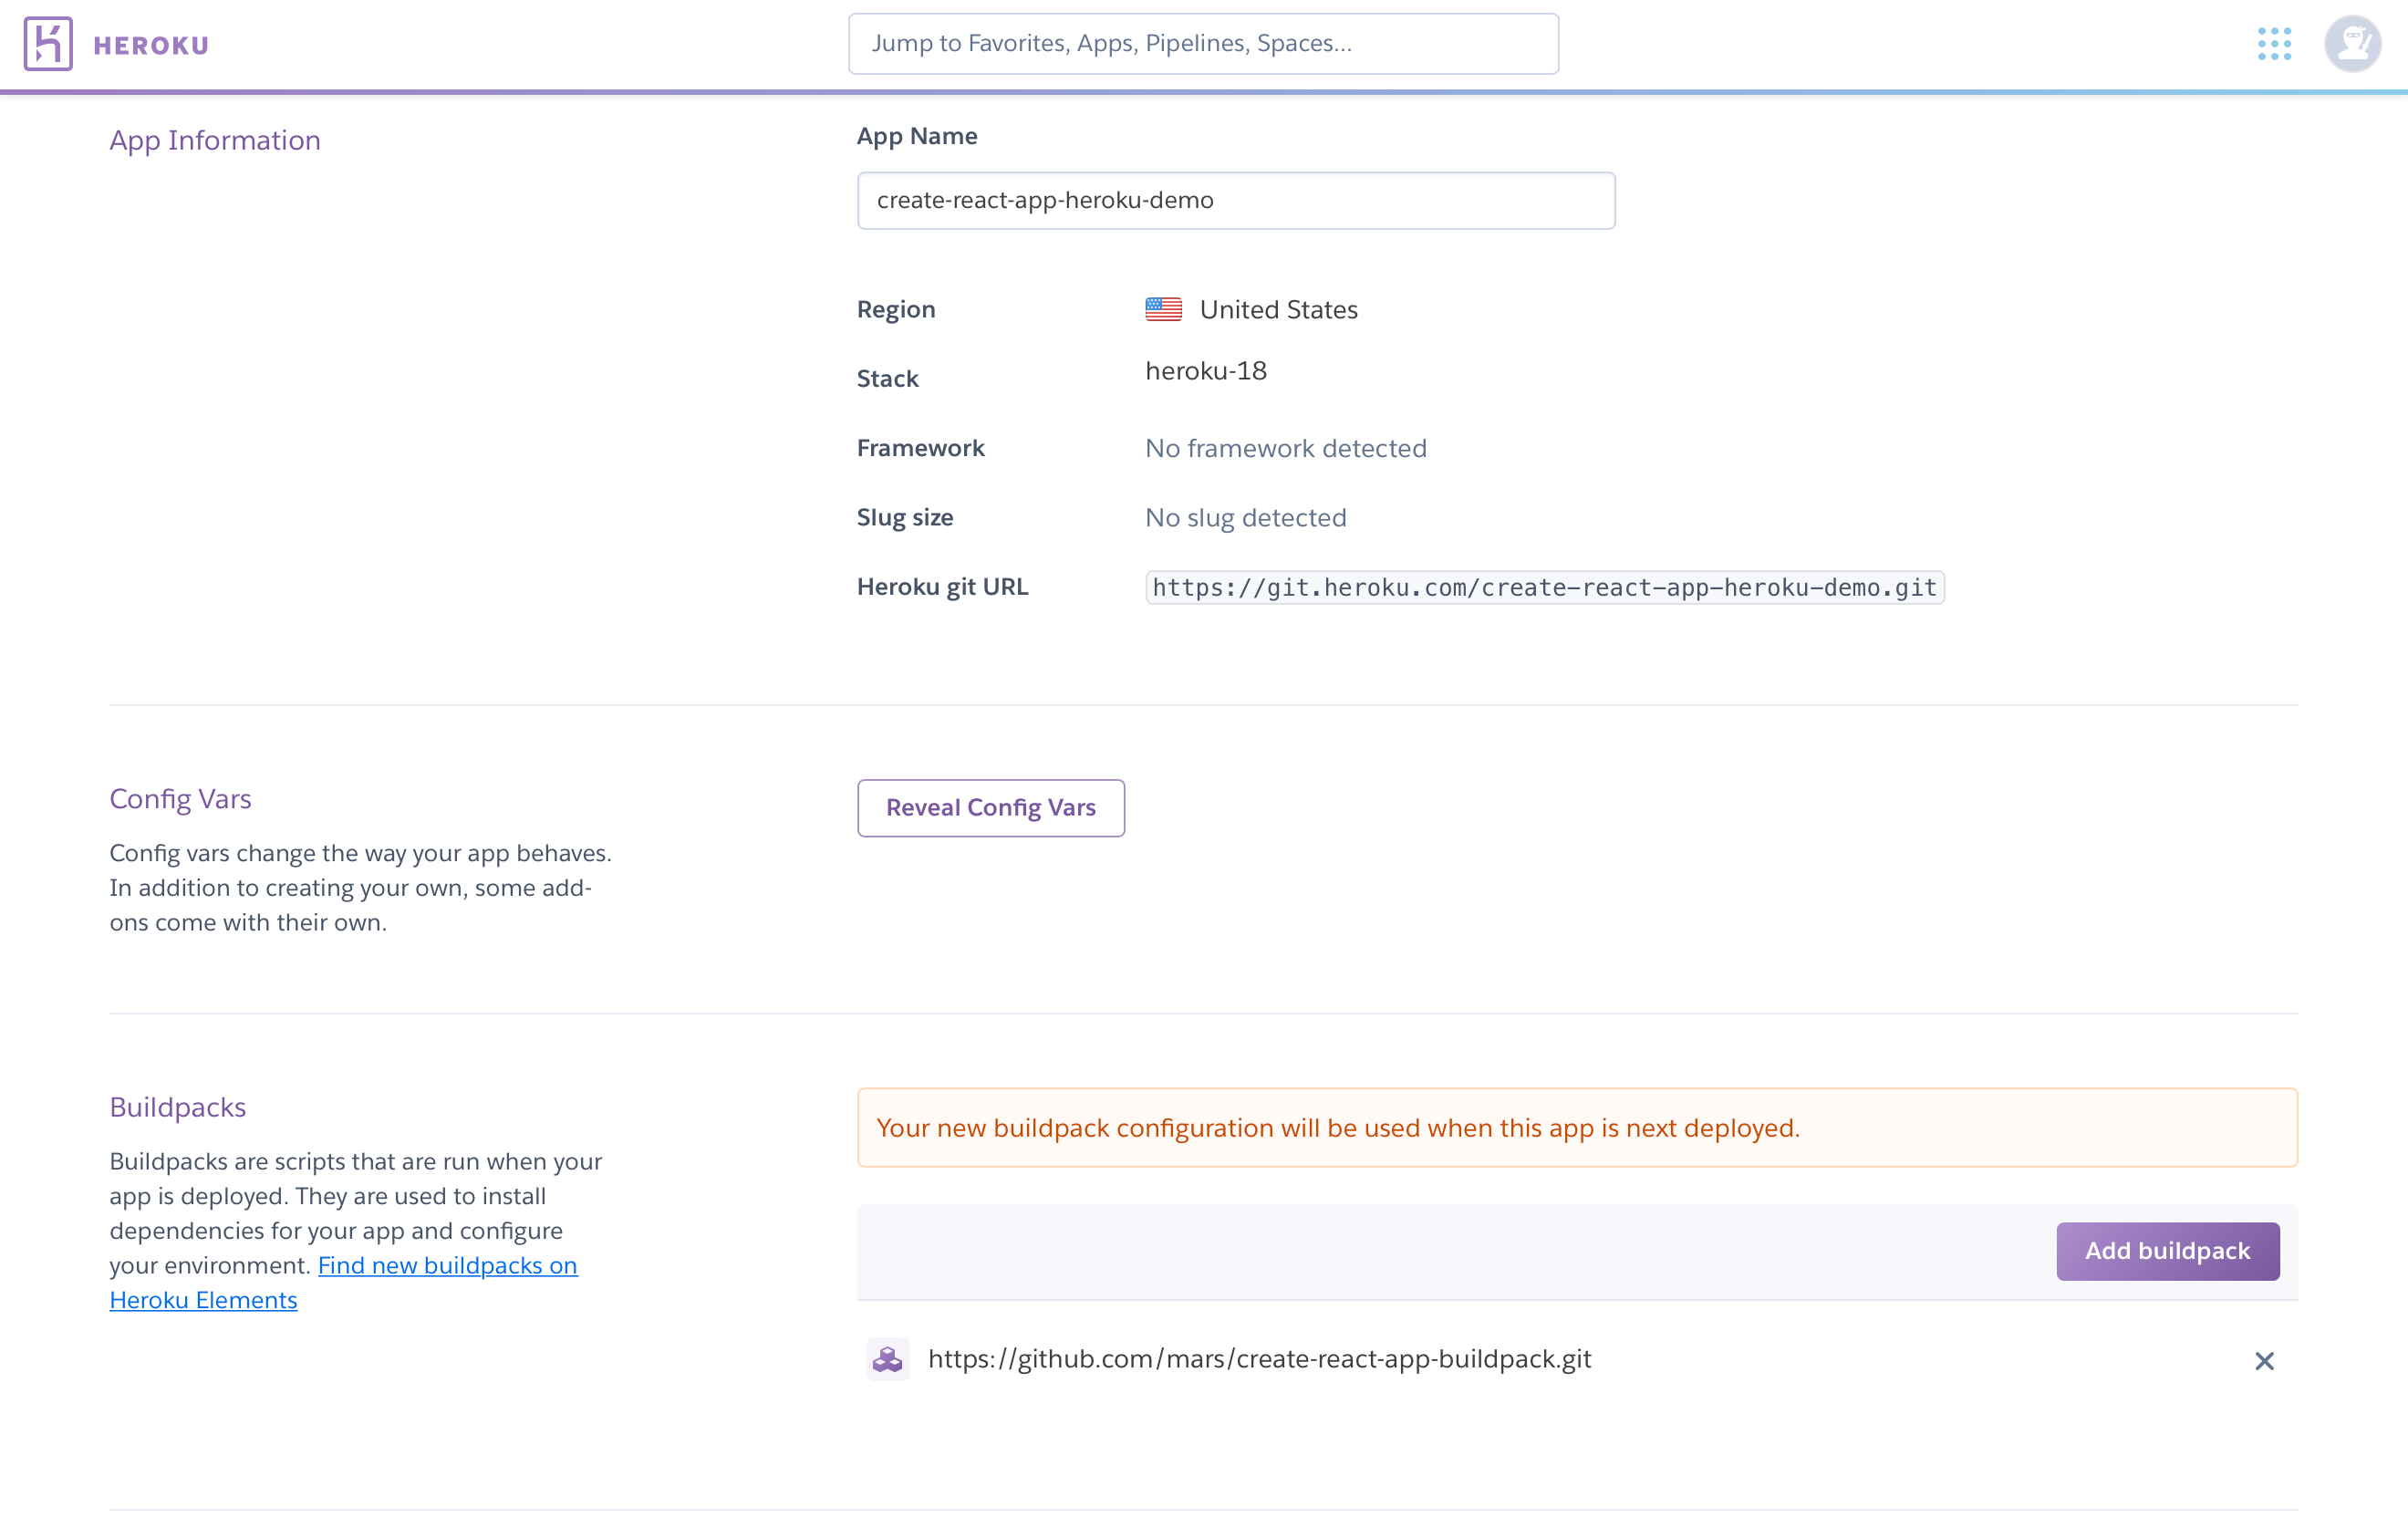Screen dimensions: 2408x1518
Task: Open Find new buildpacks on Heroku Elements
Action: pos(447,1264)
